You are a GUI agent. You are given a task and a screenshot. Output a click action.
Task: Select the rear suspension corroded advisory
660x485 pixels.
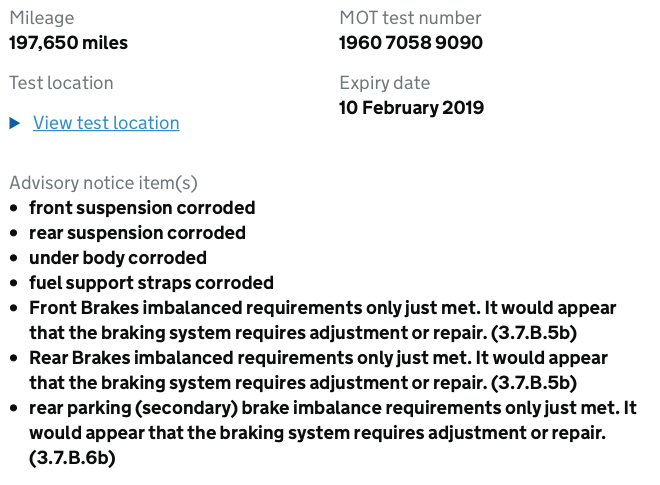coord(137,233)
